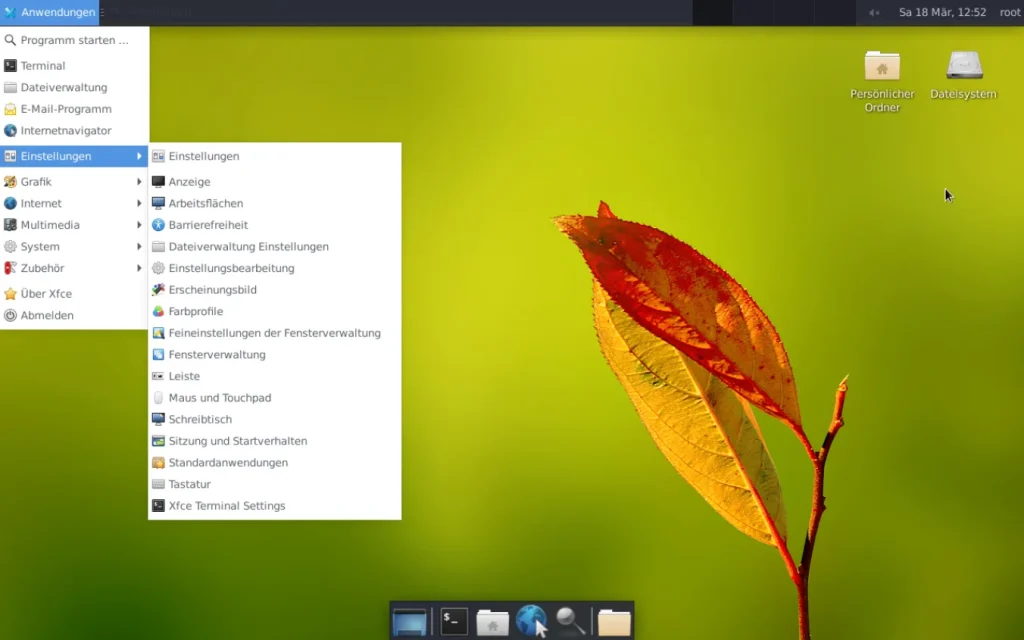Image resolution: width=1024 pixels, height=640 pixels.
Task: Launch the web browser globe icon in dock
Action: click(x=531, y=618)
